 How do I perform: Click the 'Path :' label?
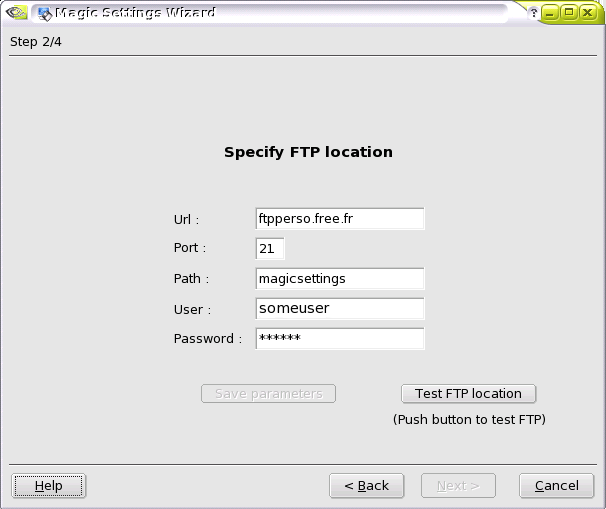[x=191, y=279]
